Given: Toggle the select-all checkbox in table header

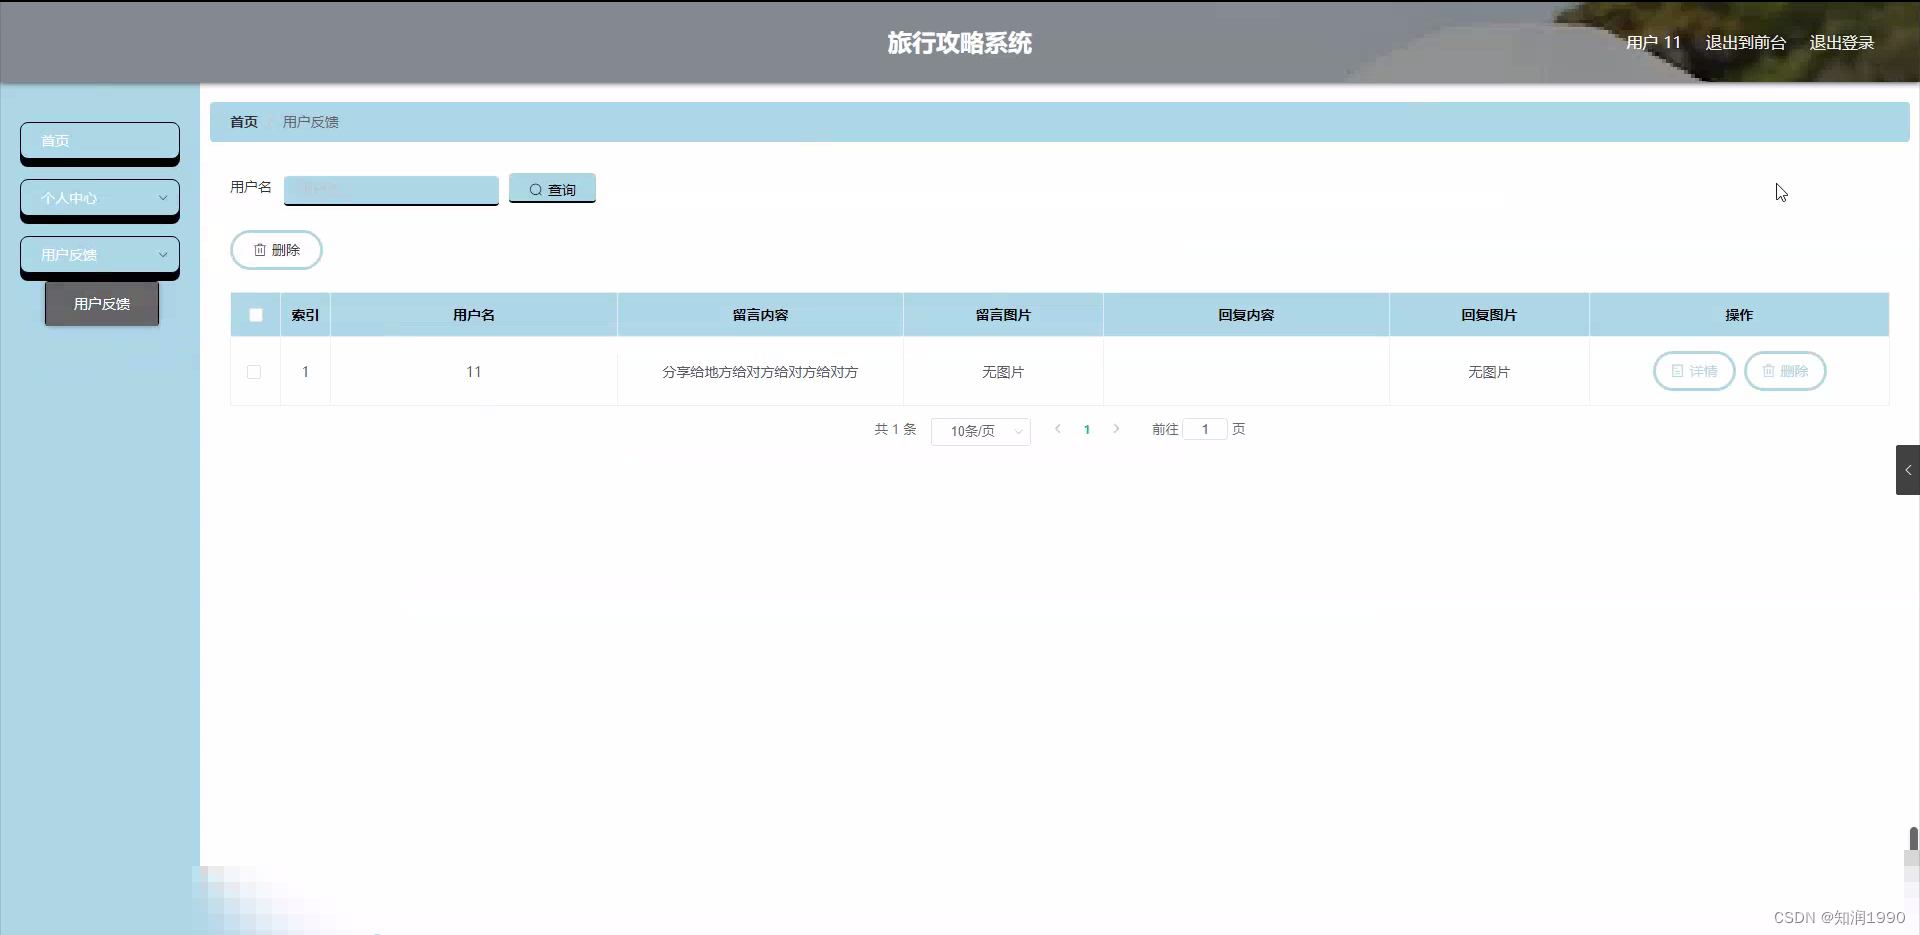Looking at the screenshot, I should point(255,314).
